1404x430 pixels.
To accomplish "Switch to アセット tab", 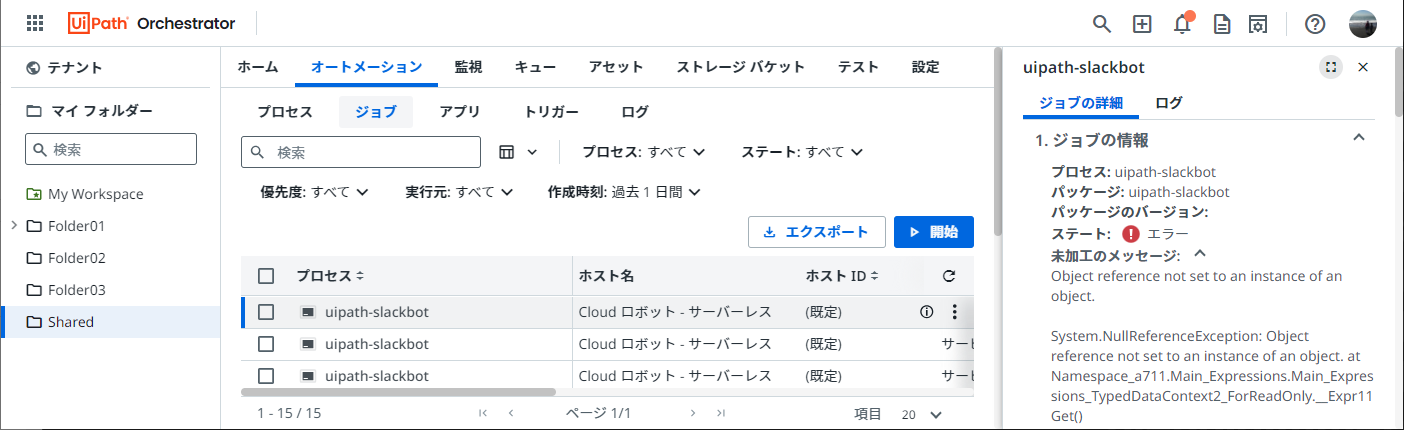I will [x=616, y=67].
